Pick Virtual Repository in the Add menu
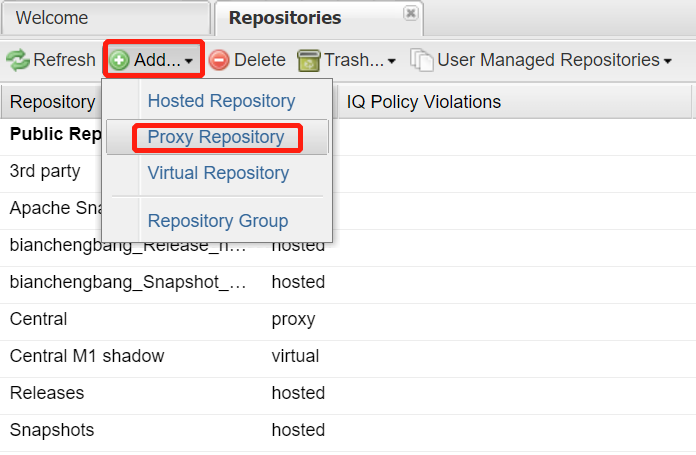The width and height of the screenshot is (696, 455). click(x=218, y=173)
